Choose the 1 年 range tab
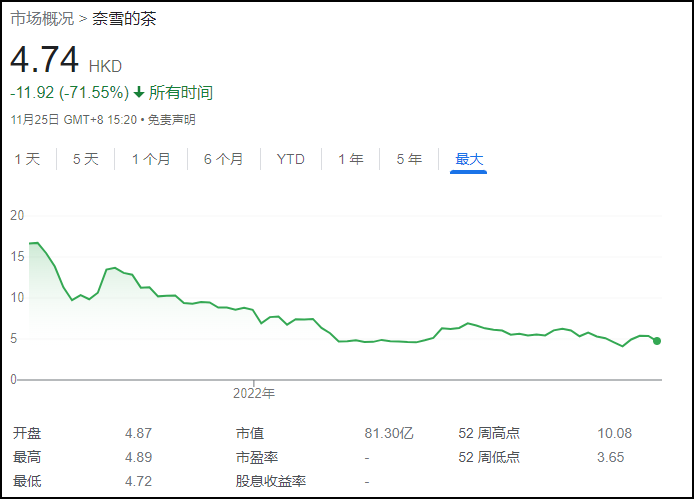The image size is (694, 499). tap(351, 159)
